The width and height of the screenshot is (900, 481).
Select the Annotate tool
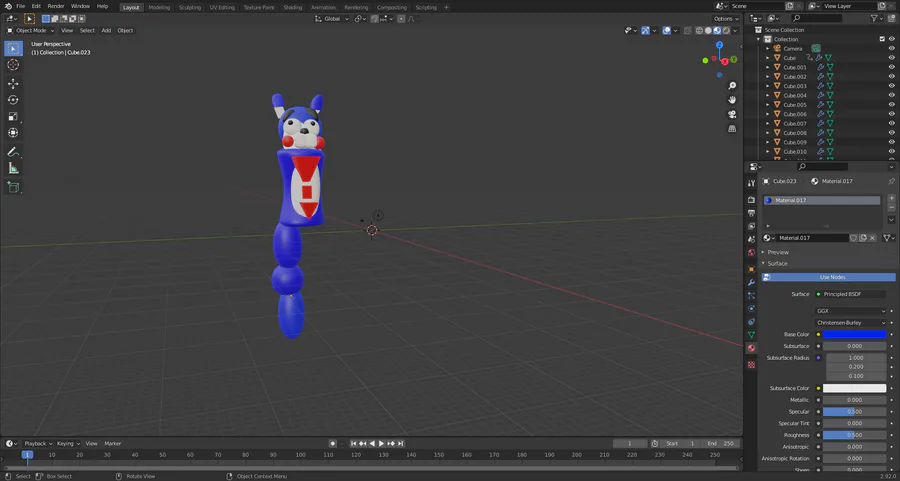point(13,152)
